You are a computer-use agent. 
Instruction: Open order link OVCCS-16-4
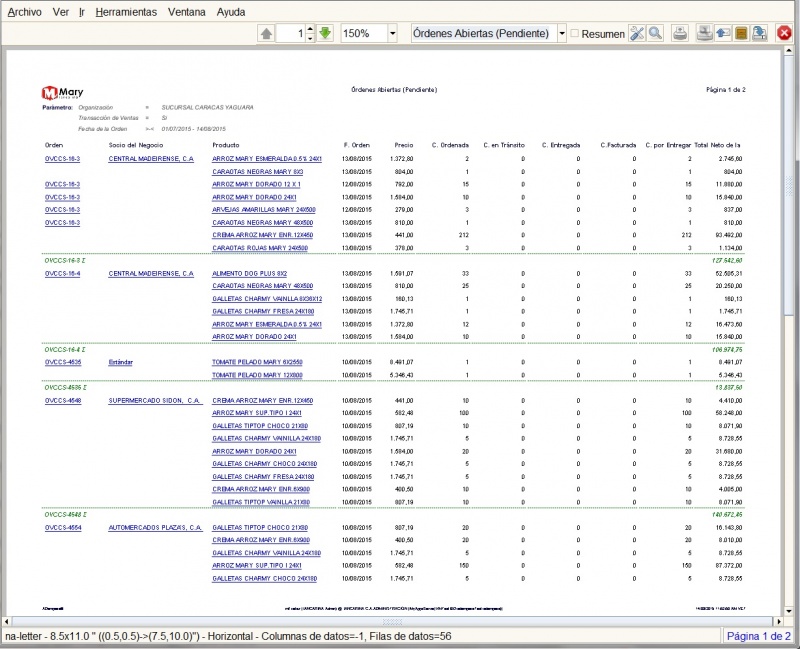point(62,273)
